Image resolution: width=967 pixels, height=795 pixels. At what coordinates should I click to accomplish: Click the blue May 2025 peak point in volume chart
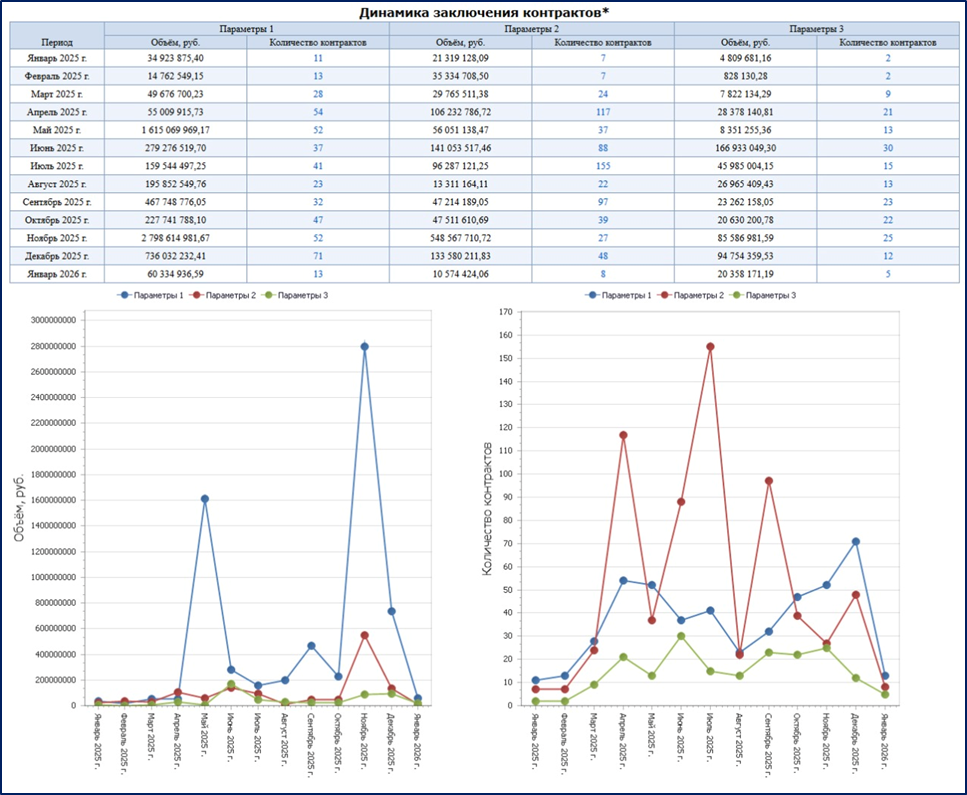(205, 499)
